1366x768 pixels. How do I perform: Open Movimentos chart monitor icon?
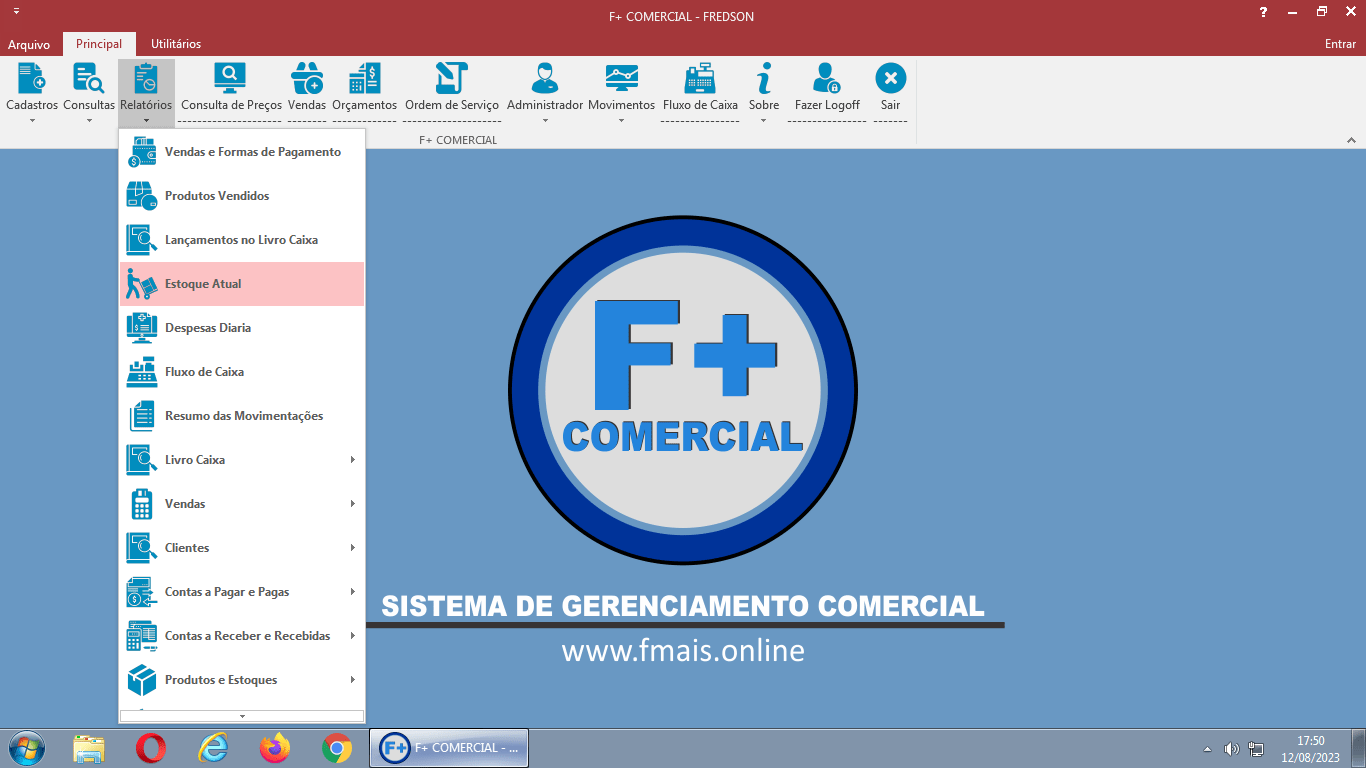tap(621, 78)
